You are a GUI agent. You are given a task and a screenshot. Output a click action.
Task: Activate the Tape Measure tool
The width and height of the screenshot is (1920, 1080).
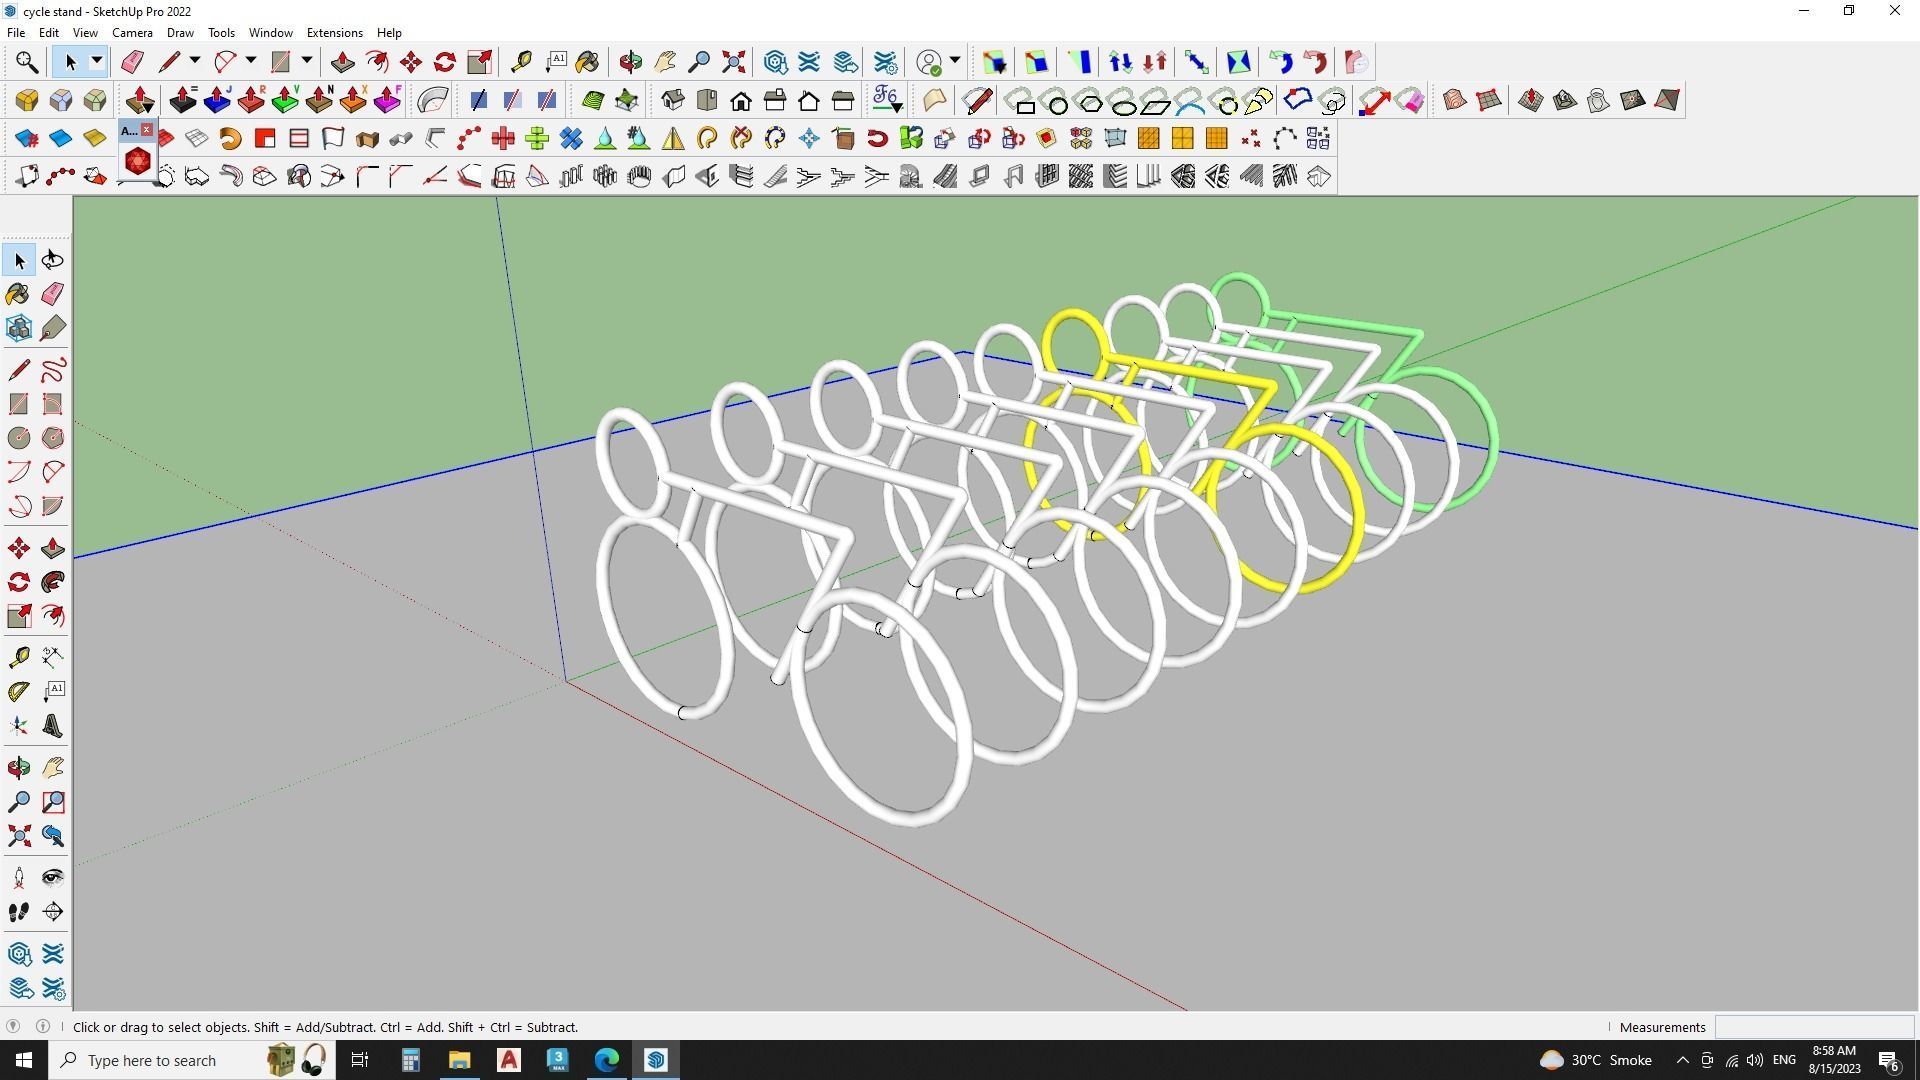click(520, 62)
